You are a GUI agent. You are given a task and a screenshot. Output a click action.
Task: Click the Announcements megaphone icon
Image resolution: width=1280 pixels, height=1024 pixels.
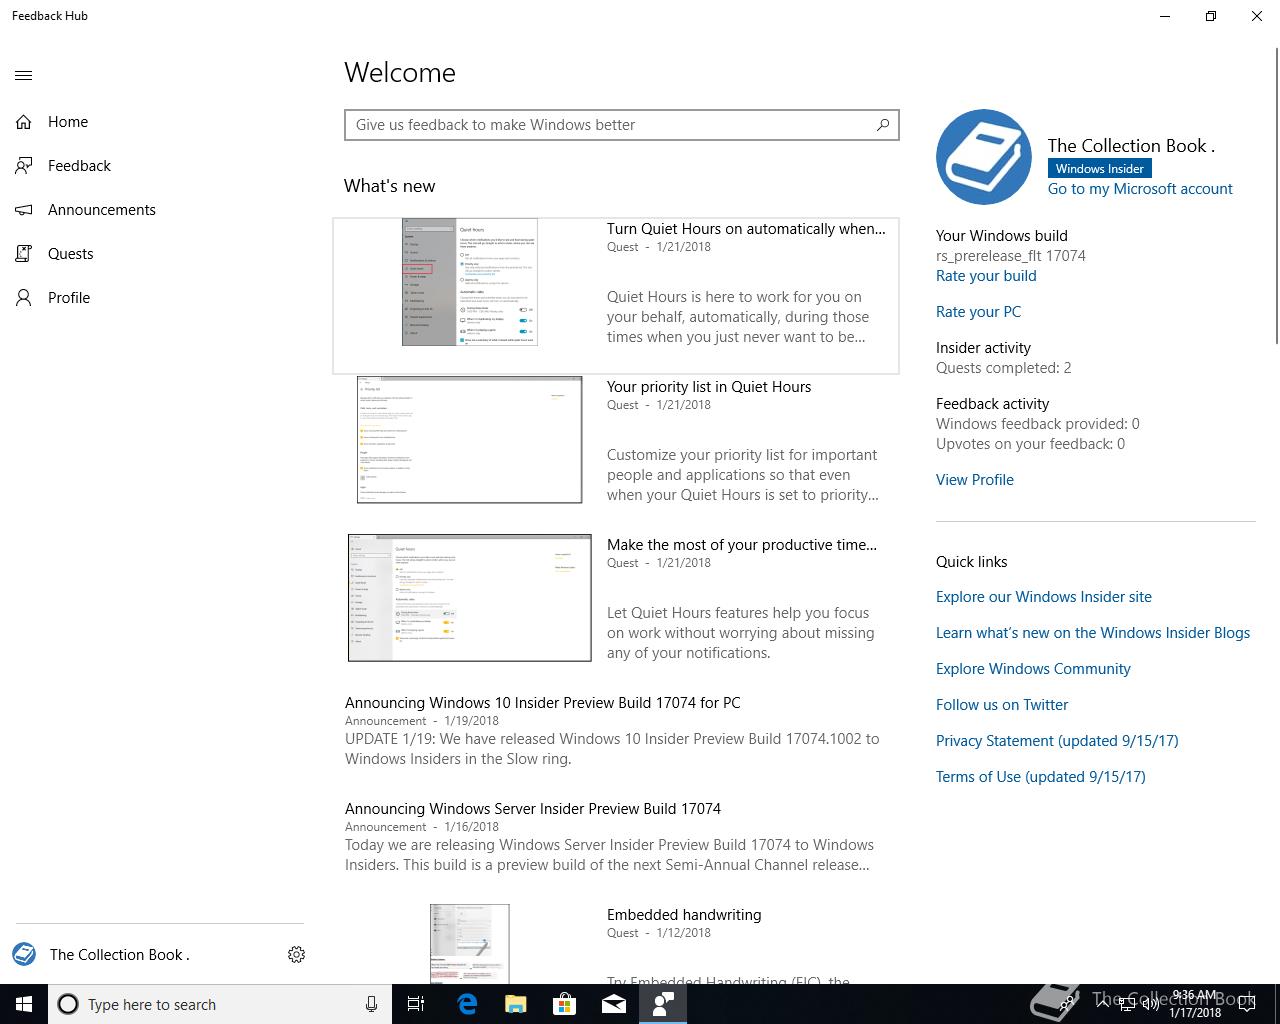[x=24, y=210]
